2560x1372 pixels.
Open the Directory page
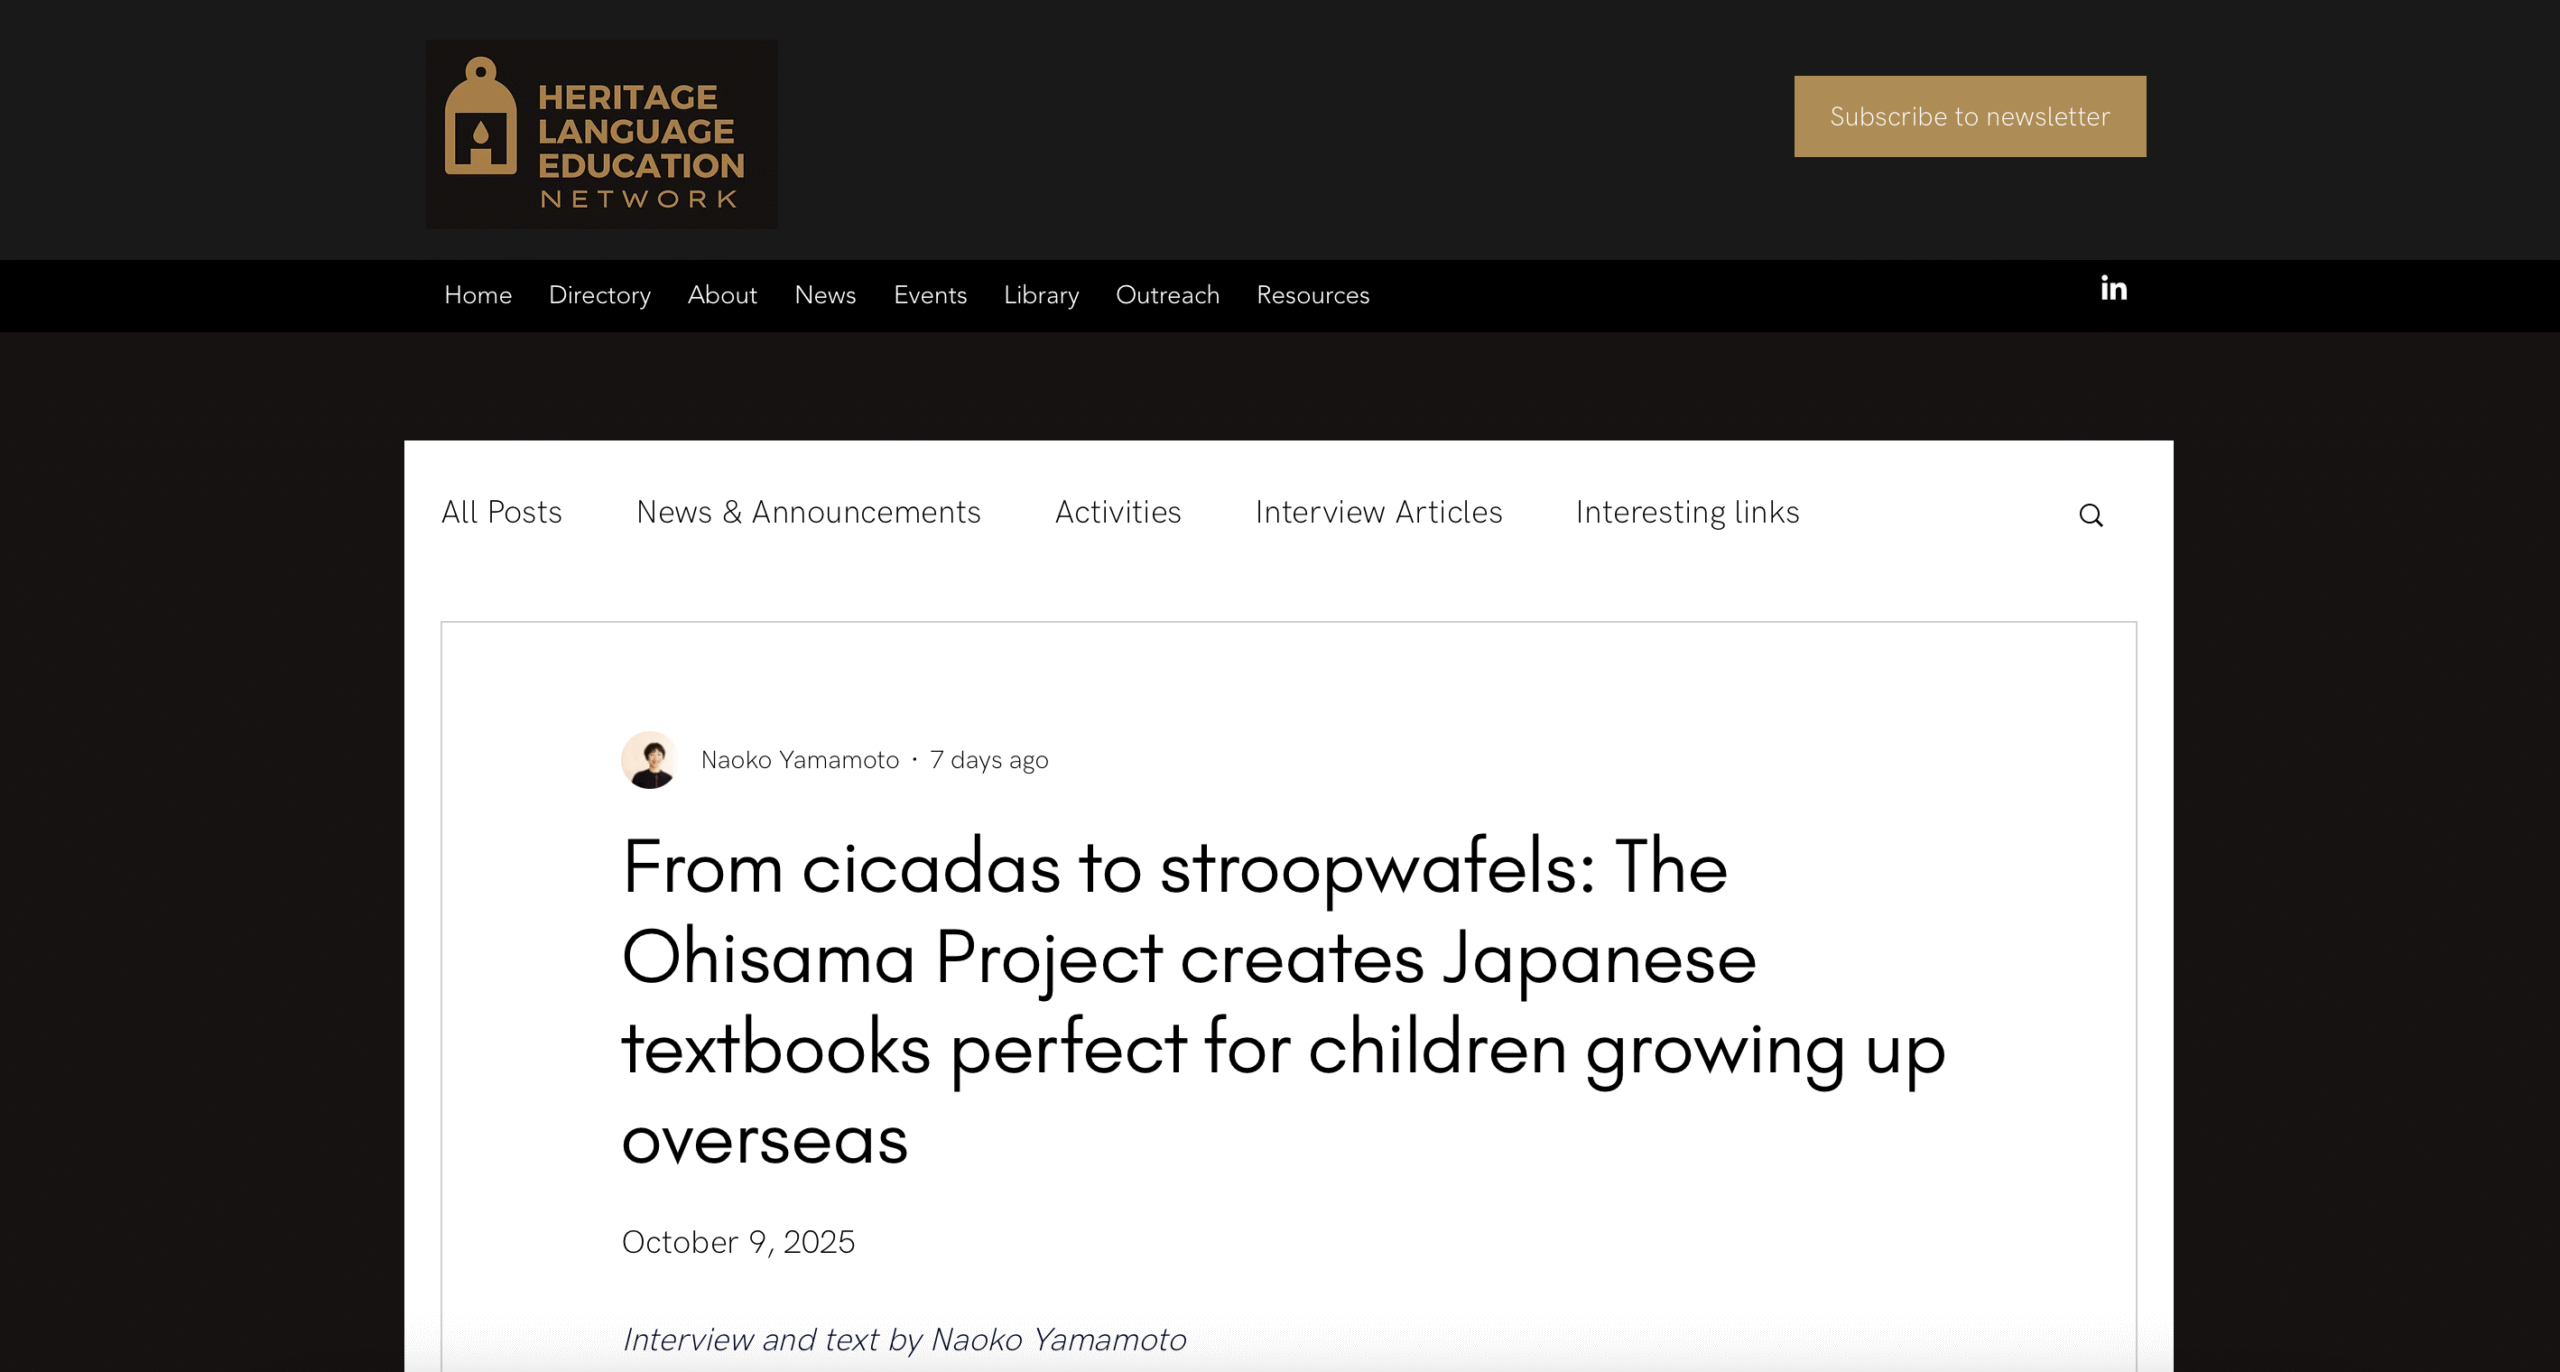click(x=599, y=295)
